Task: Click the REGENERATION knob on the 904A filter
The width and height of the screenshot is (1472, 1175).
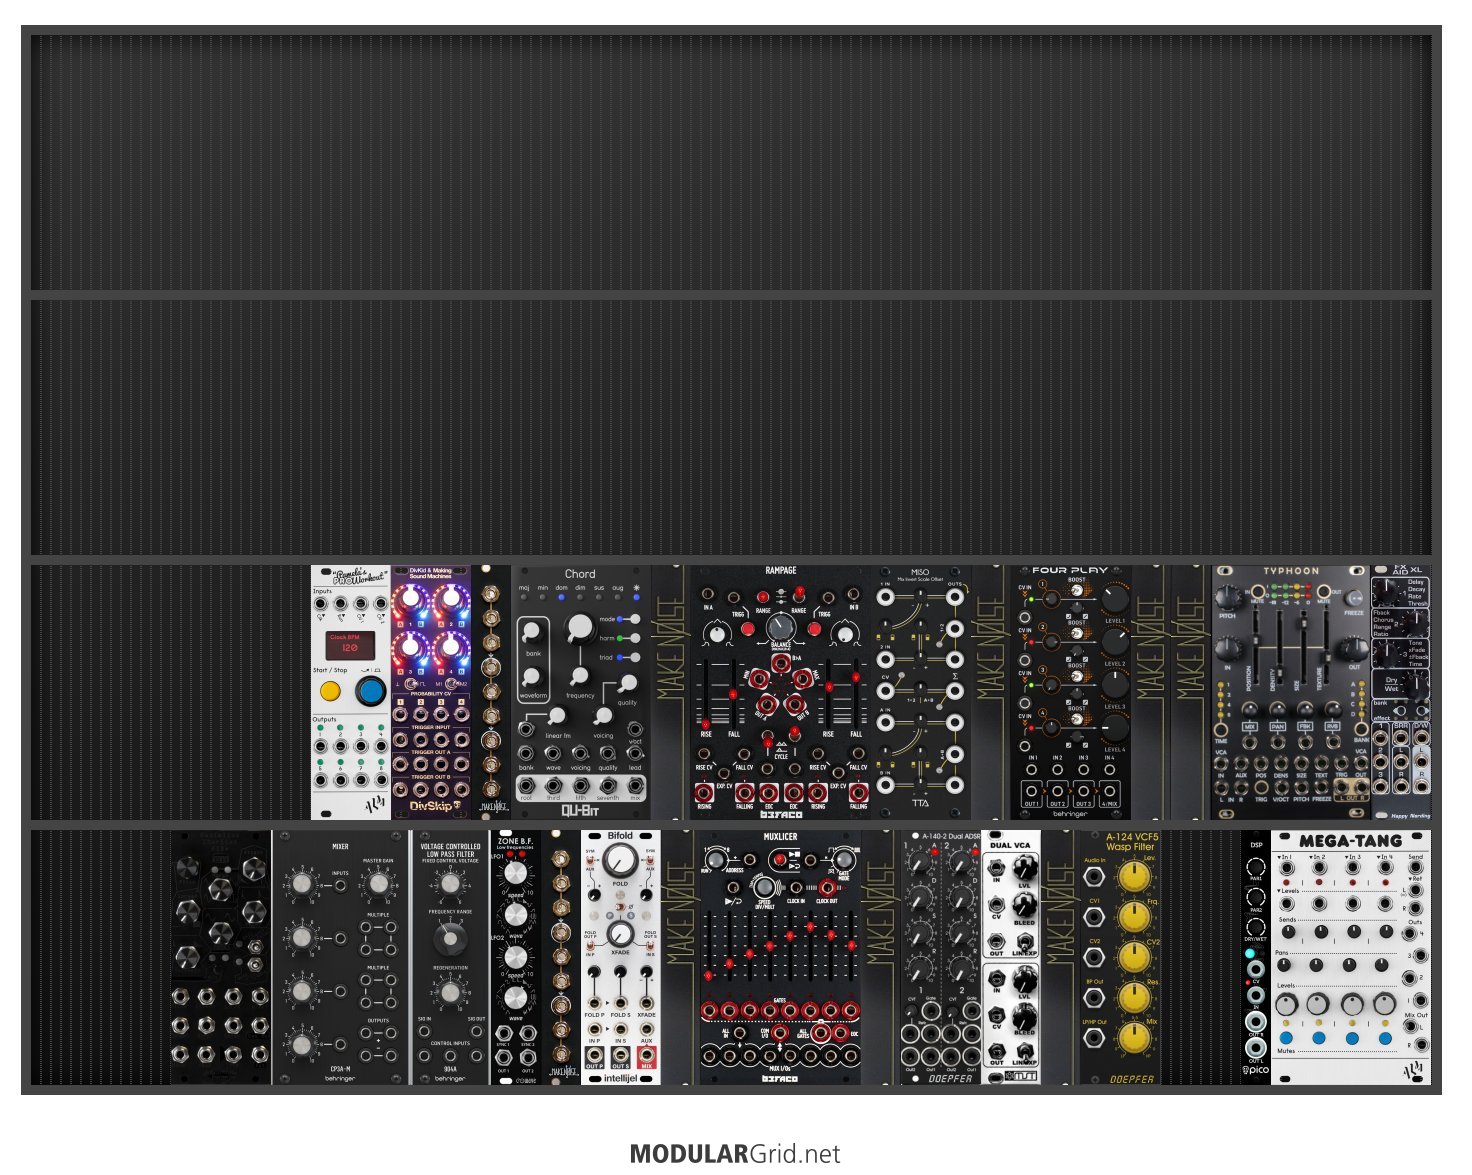Action: point(450,991)
